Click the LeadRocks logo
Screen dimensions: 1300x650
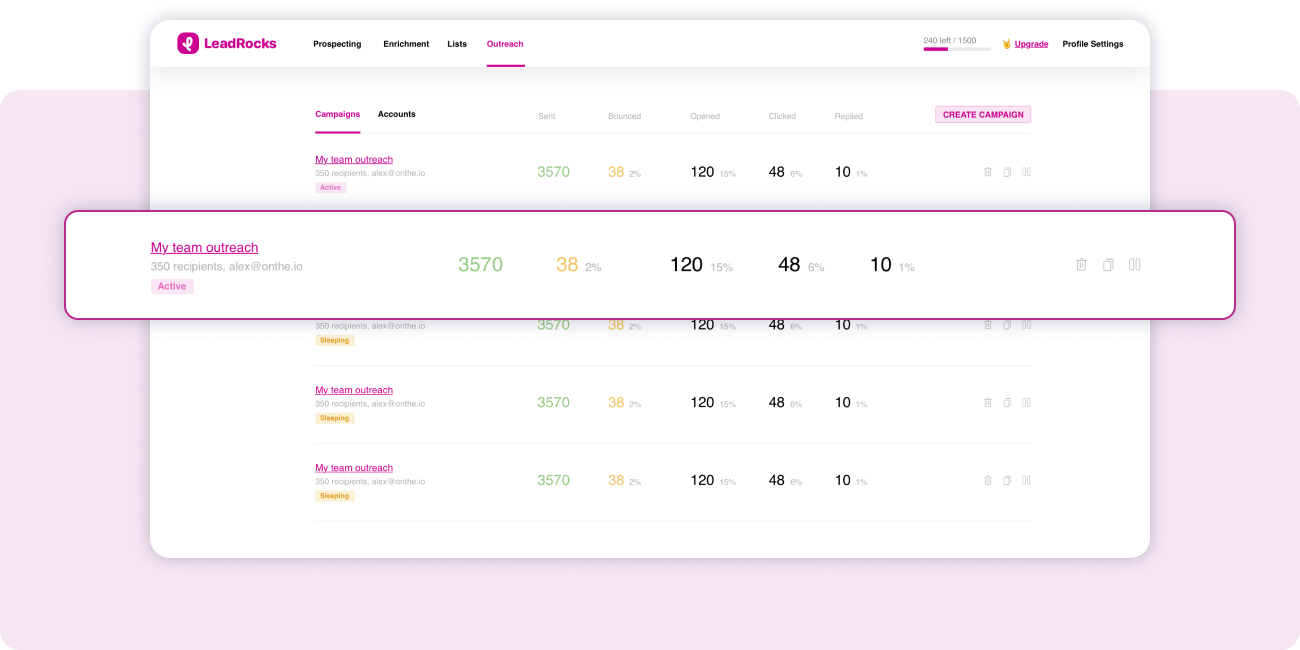pyautogui.click(x=227, y=44)
